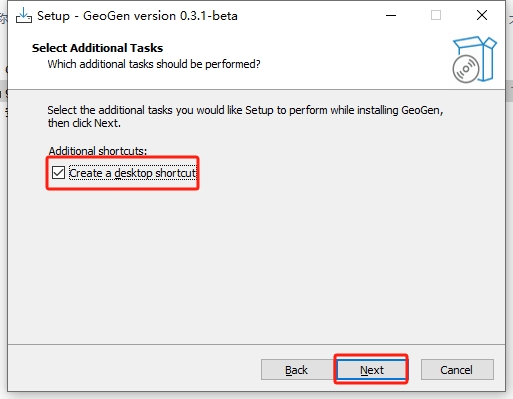Click the software box with disc icon
The width and height of the screenshot is (513, 399).
tap(474, 59)
